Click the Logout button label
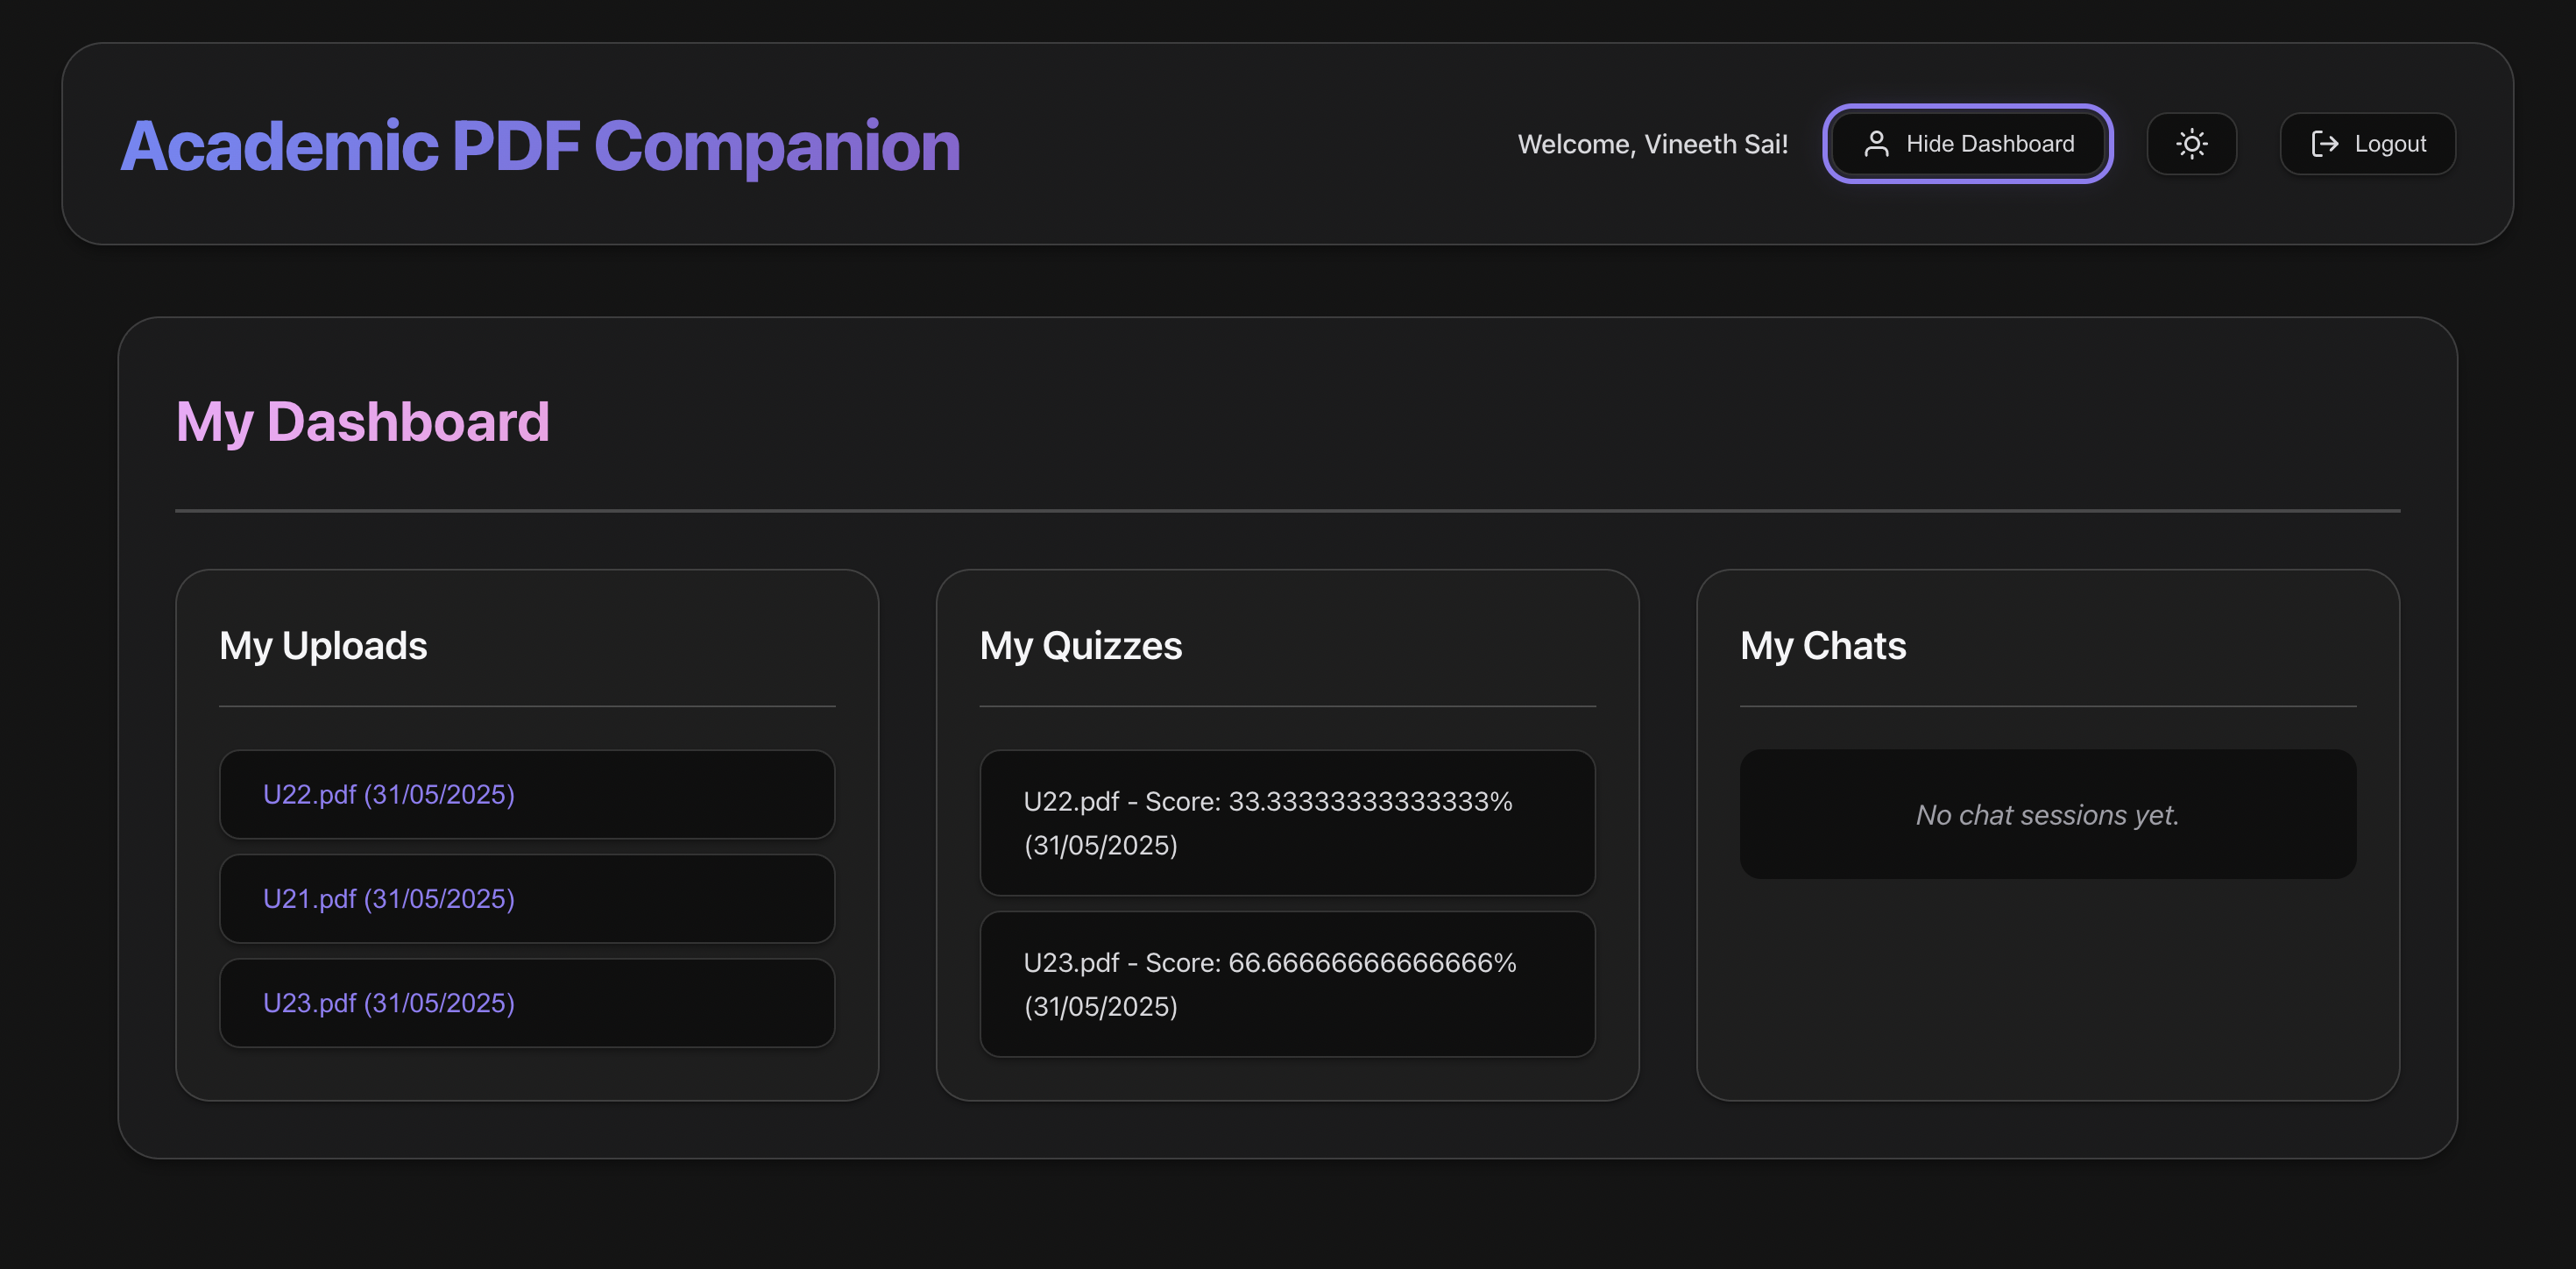The image size is (2576, 1269). click(2390, 144)
